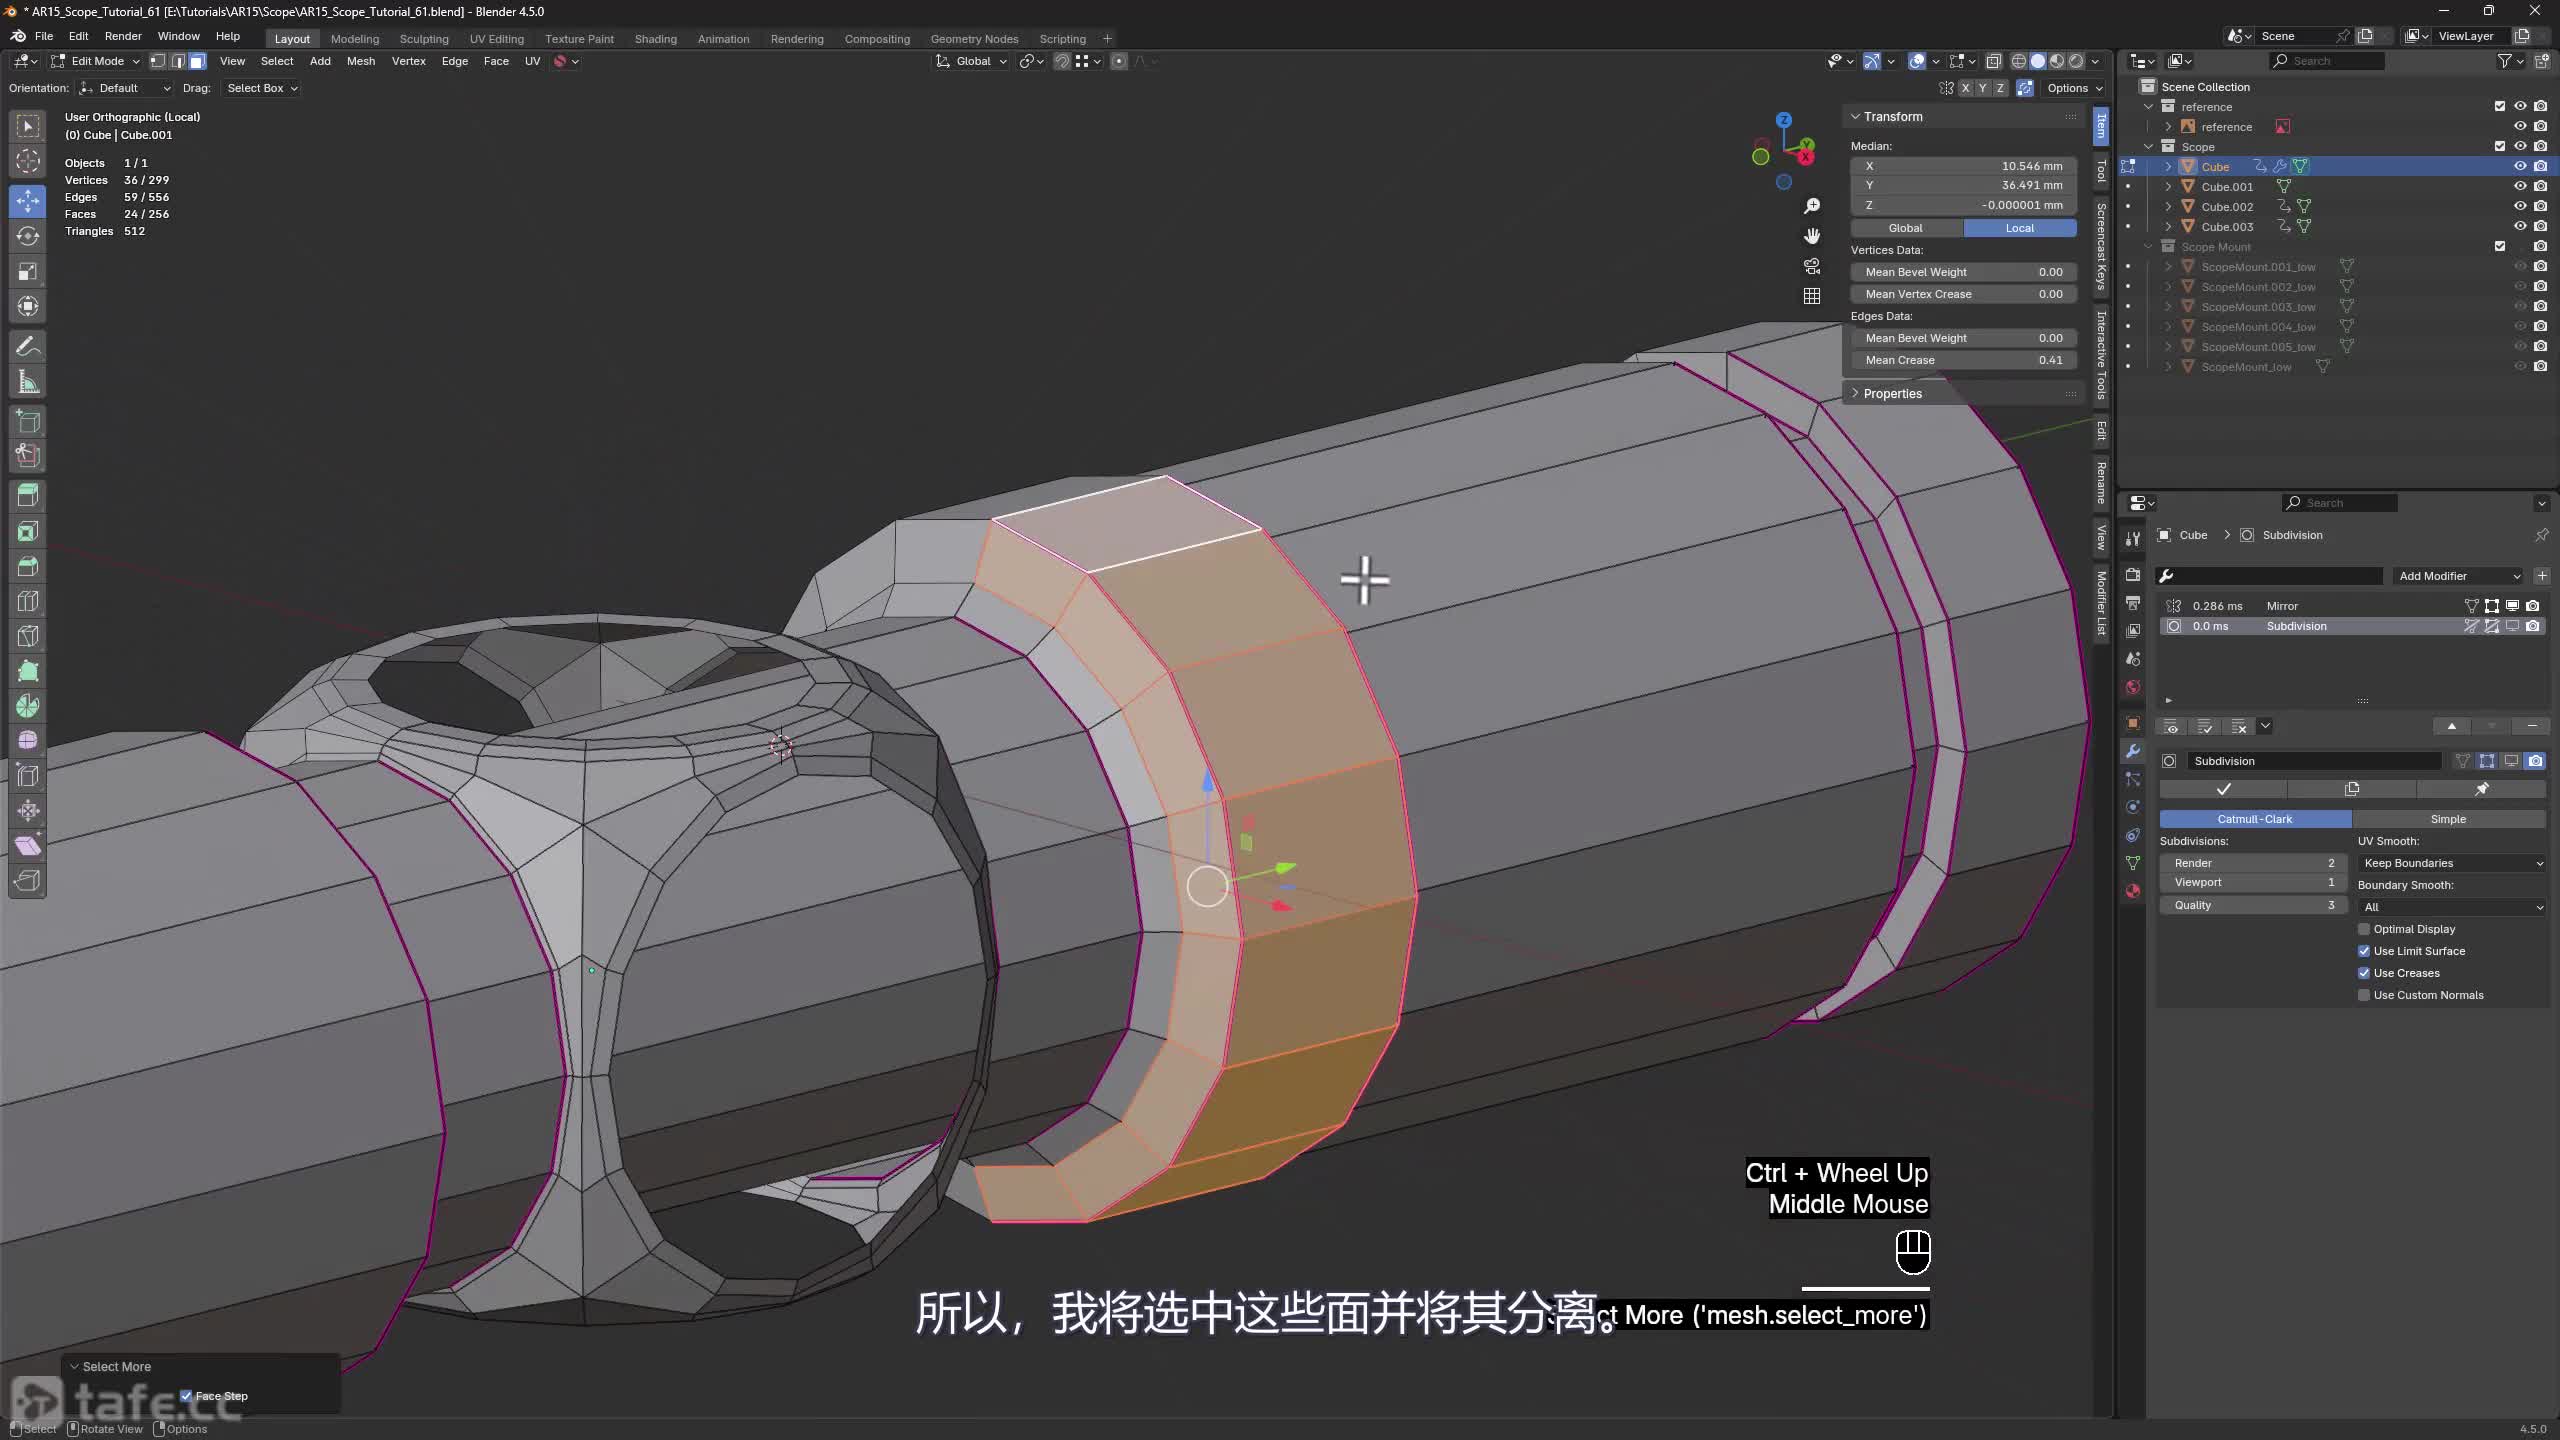This screenshot has width=2560, height=1440.
Task: Open the Material properties tab icon
Action: pos(2133,891)
